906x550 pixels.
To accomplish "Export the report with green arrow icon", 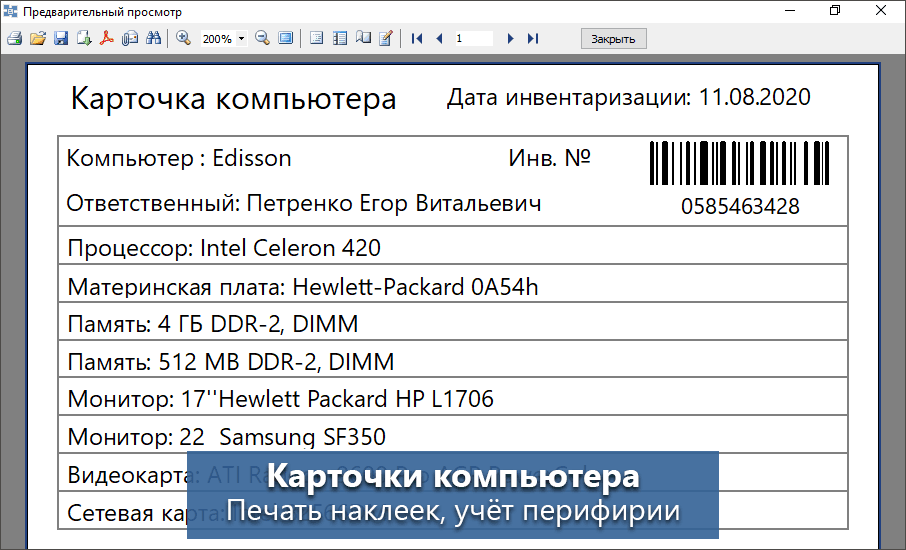I will pyautogui.click(x=84, y=39).
